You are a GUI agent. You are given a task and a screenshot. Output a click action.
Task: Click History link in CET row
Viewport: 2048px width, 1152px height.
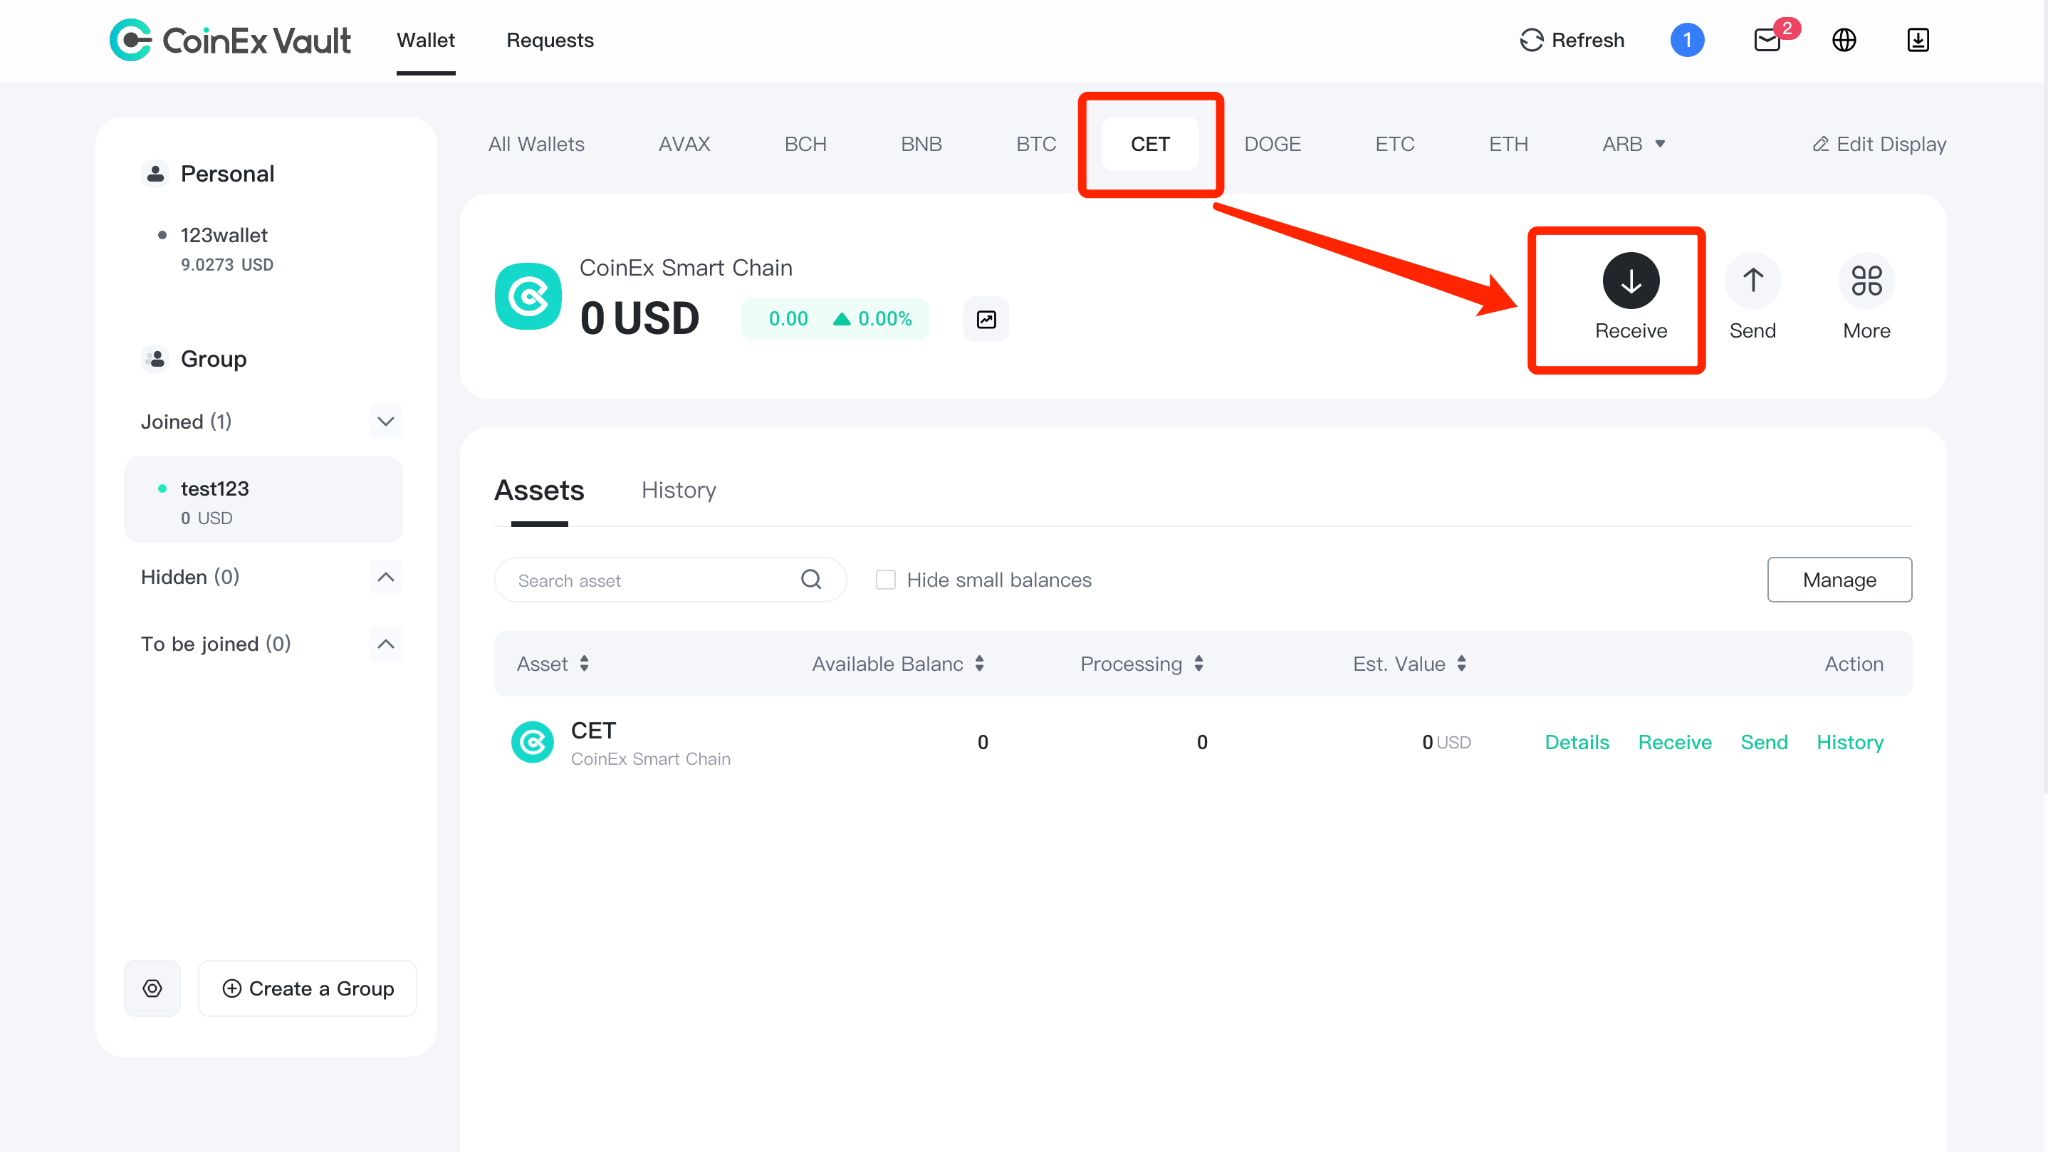[x=1850, y=742]
